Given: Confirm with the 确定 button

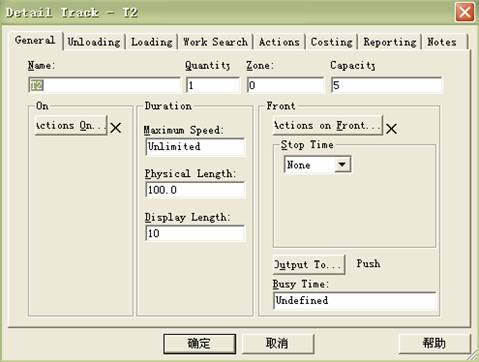Looking at the screenshot, I should tap(199, 343).
